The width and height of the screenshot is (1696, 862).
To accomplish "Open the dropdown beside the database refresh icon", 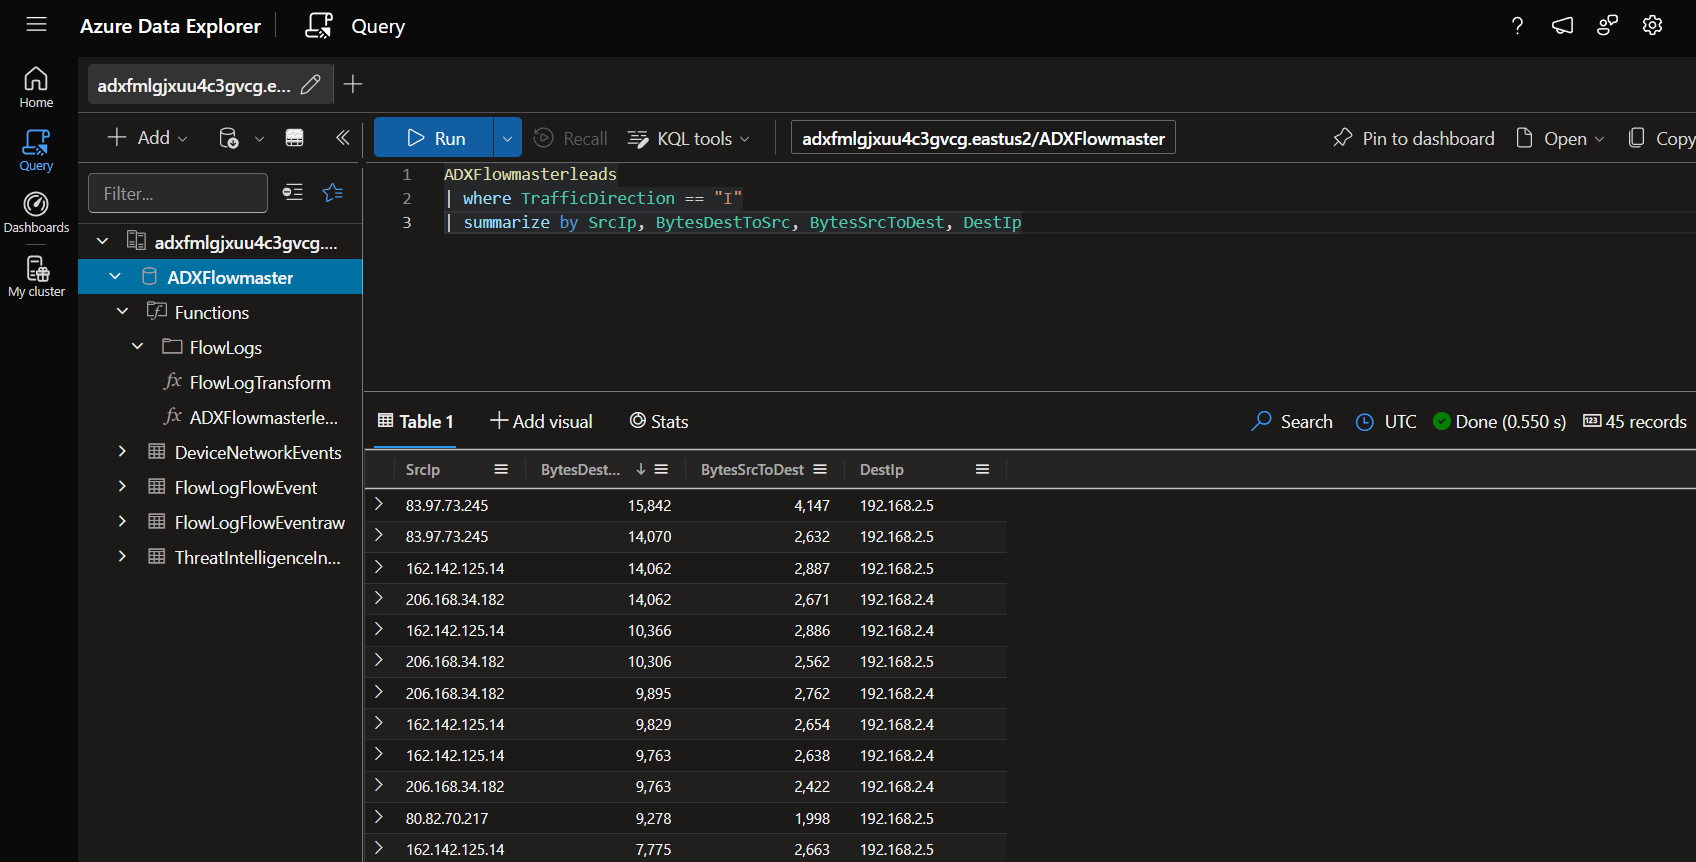I will [259, 139].
